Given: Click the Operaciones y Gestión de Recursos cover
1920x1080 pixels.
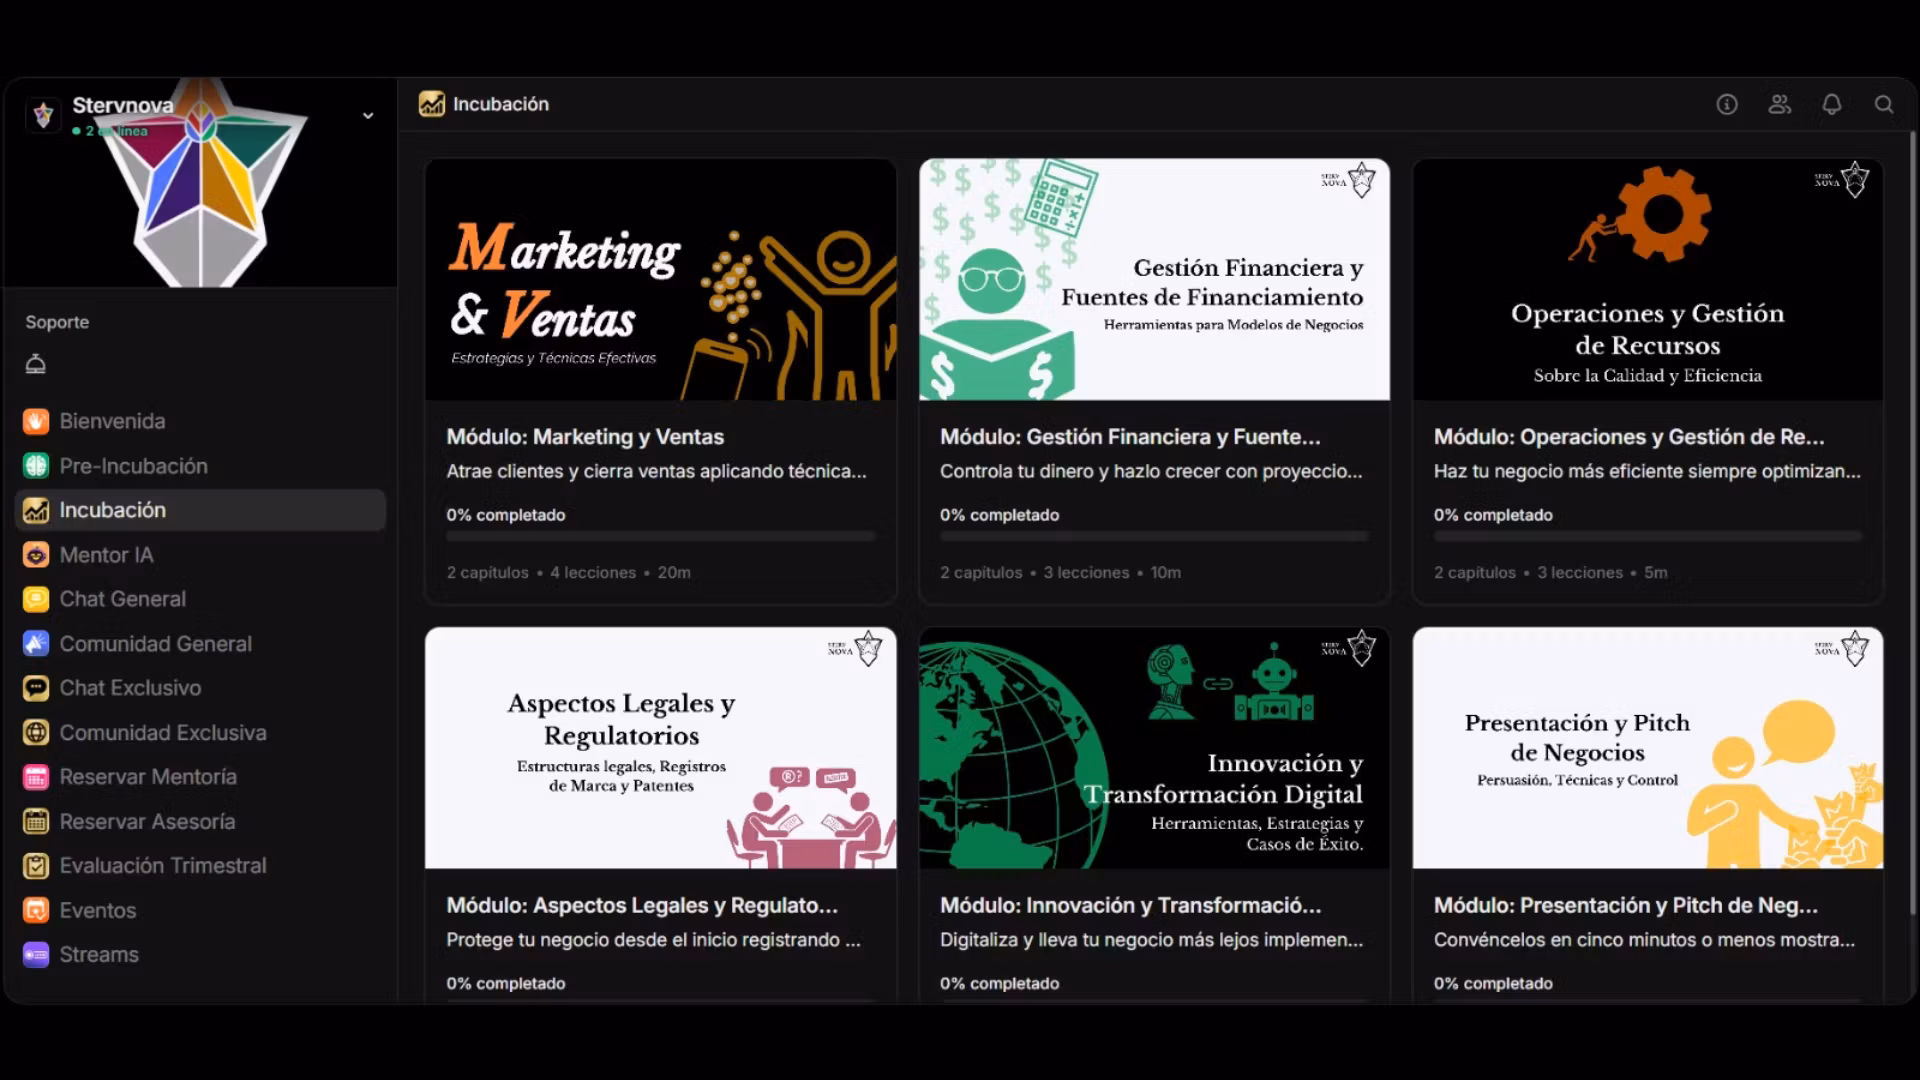Looking at the screenshot, I should pos(1648,279).
